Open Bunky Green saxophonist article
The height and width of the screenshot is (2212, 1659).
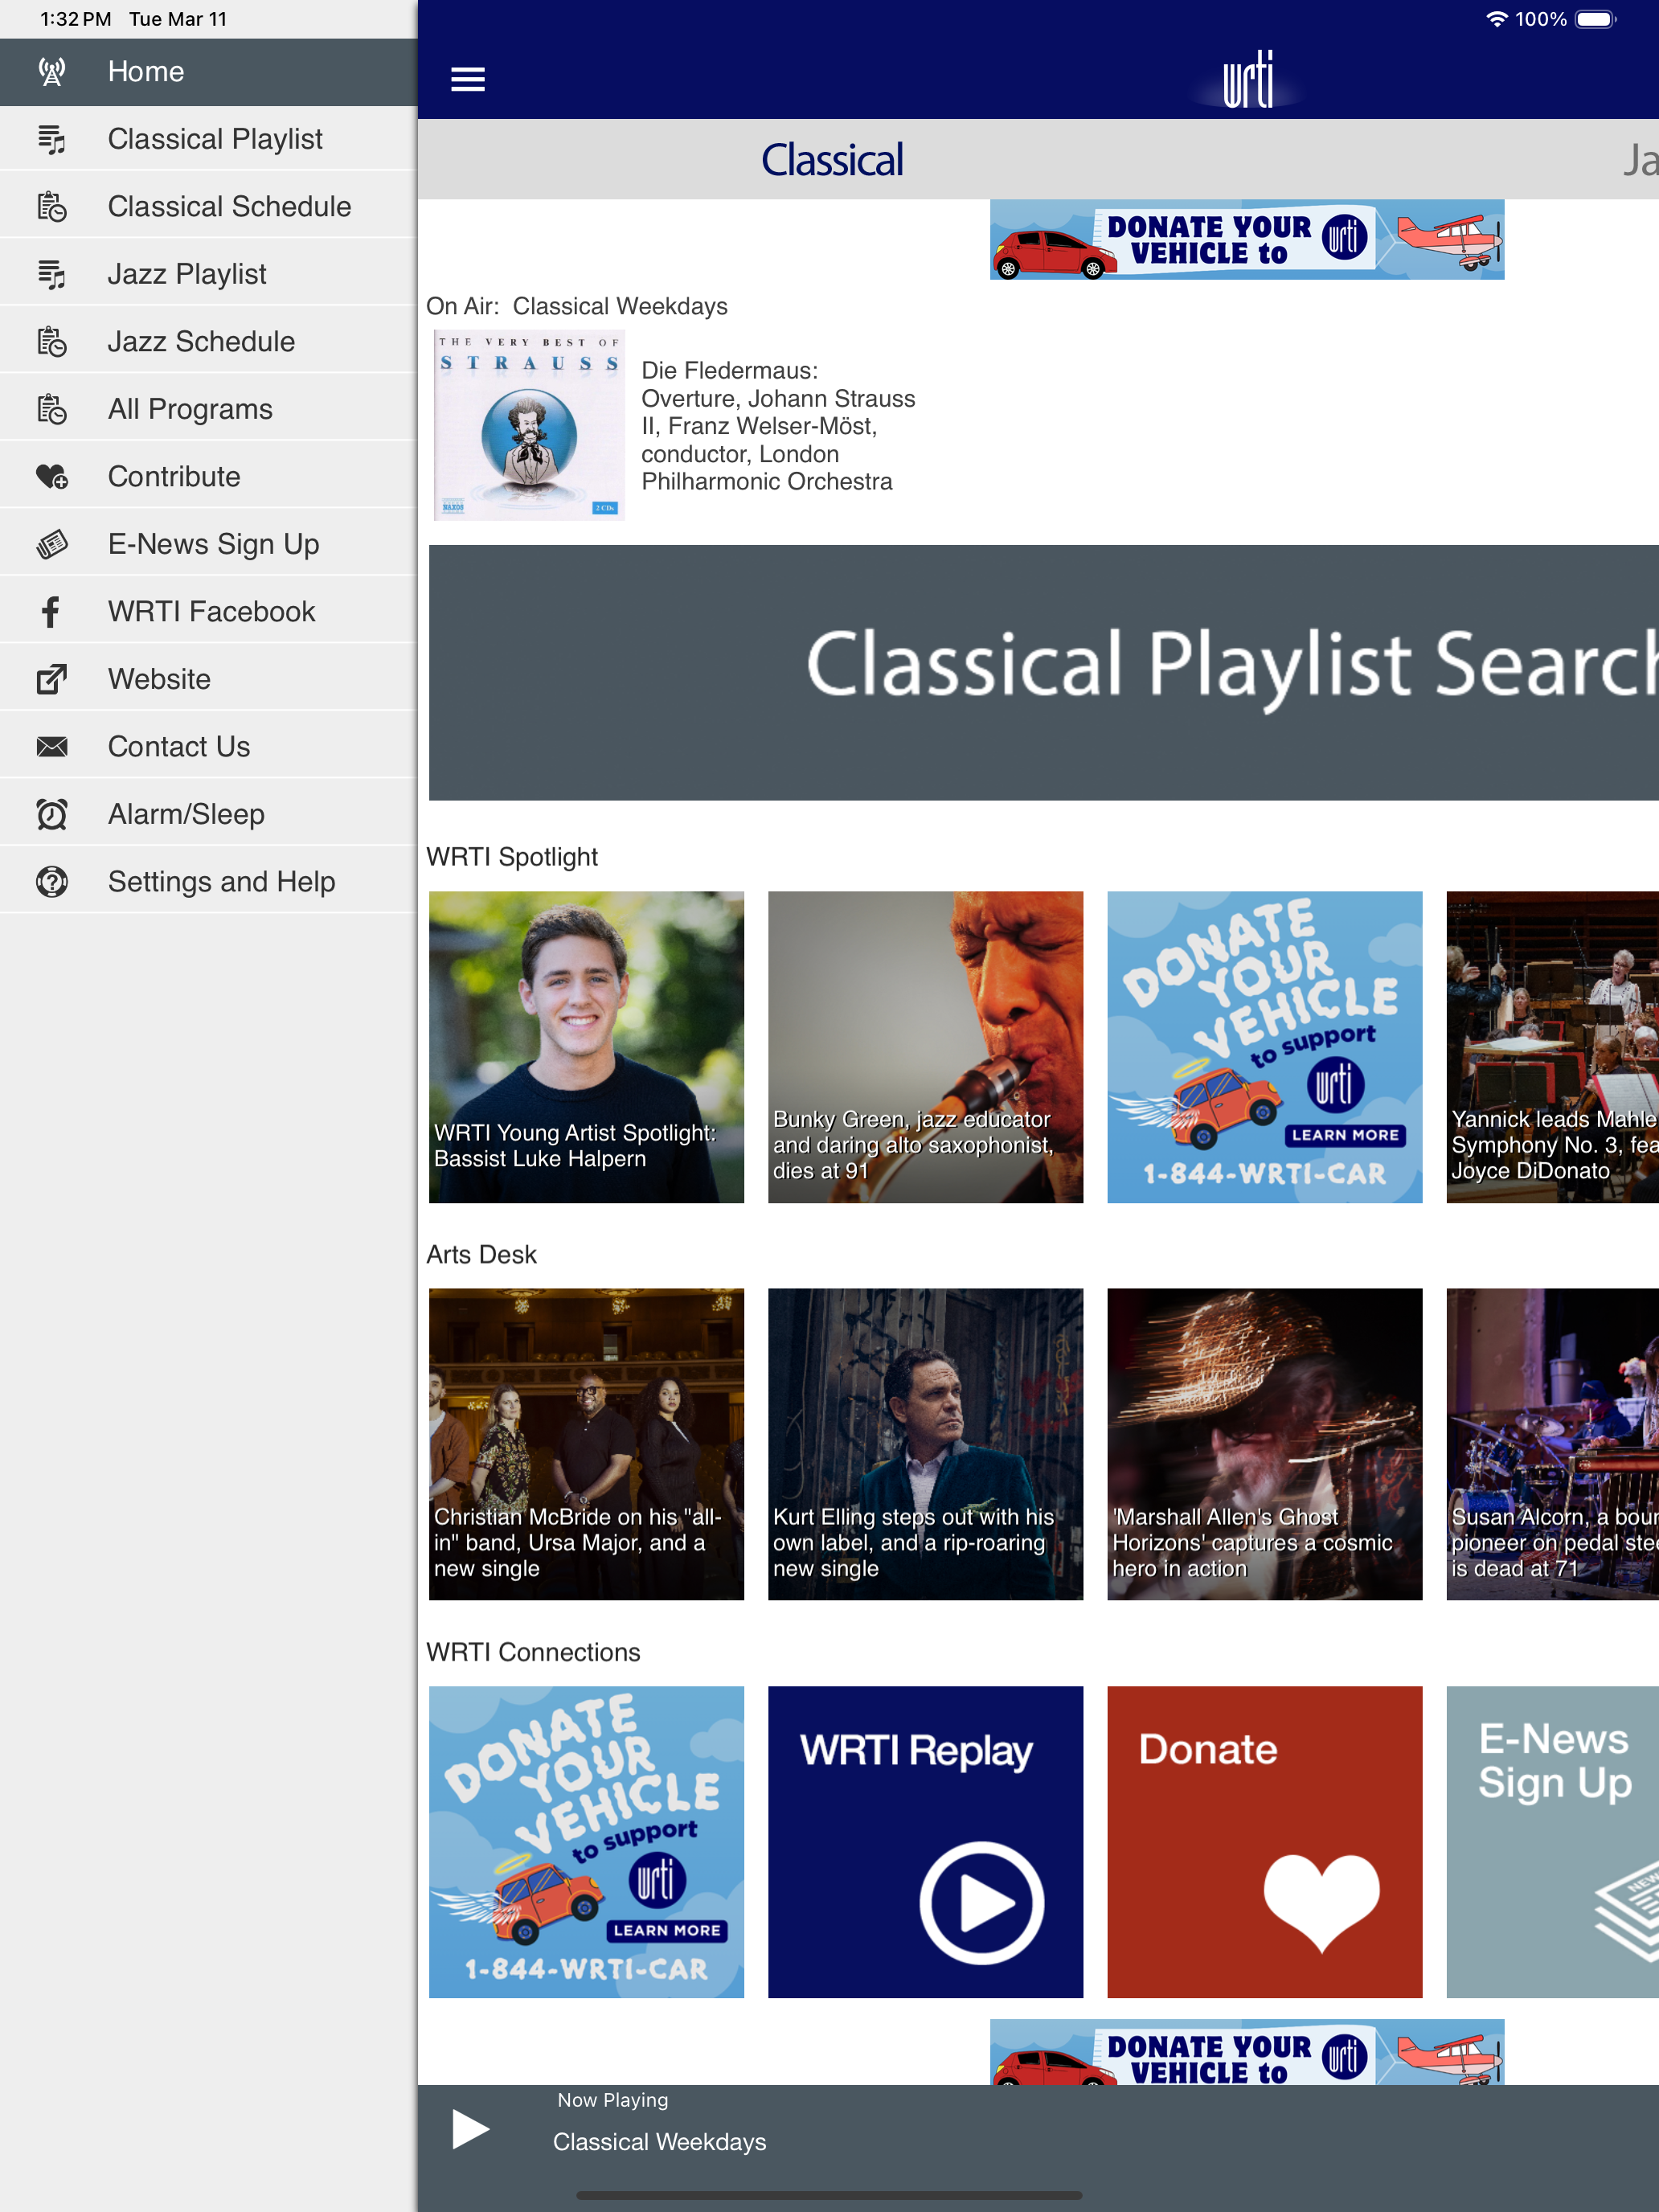(925, 1047)
